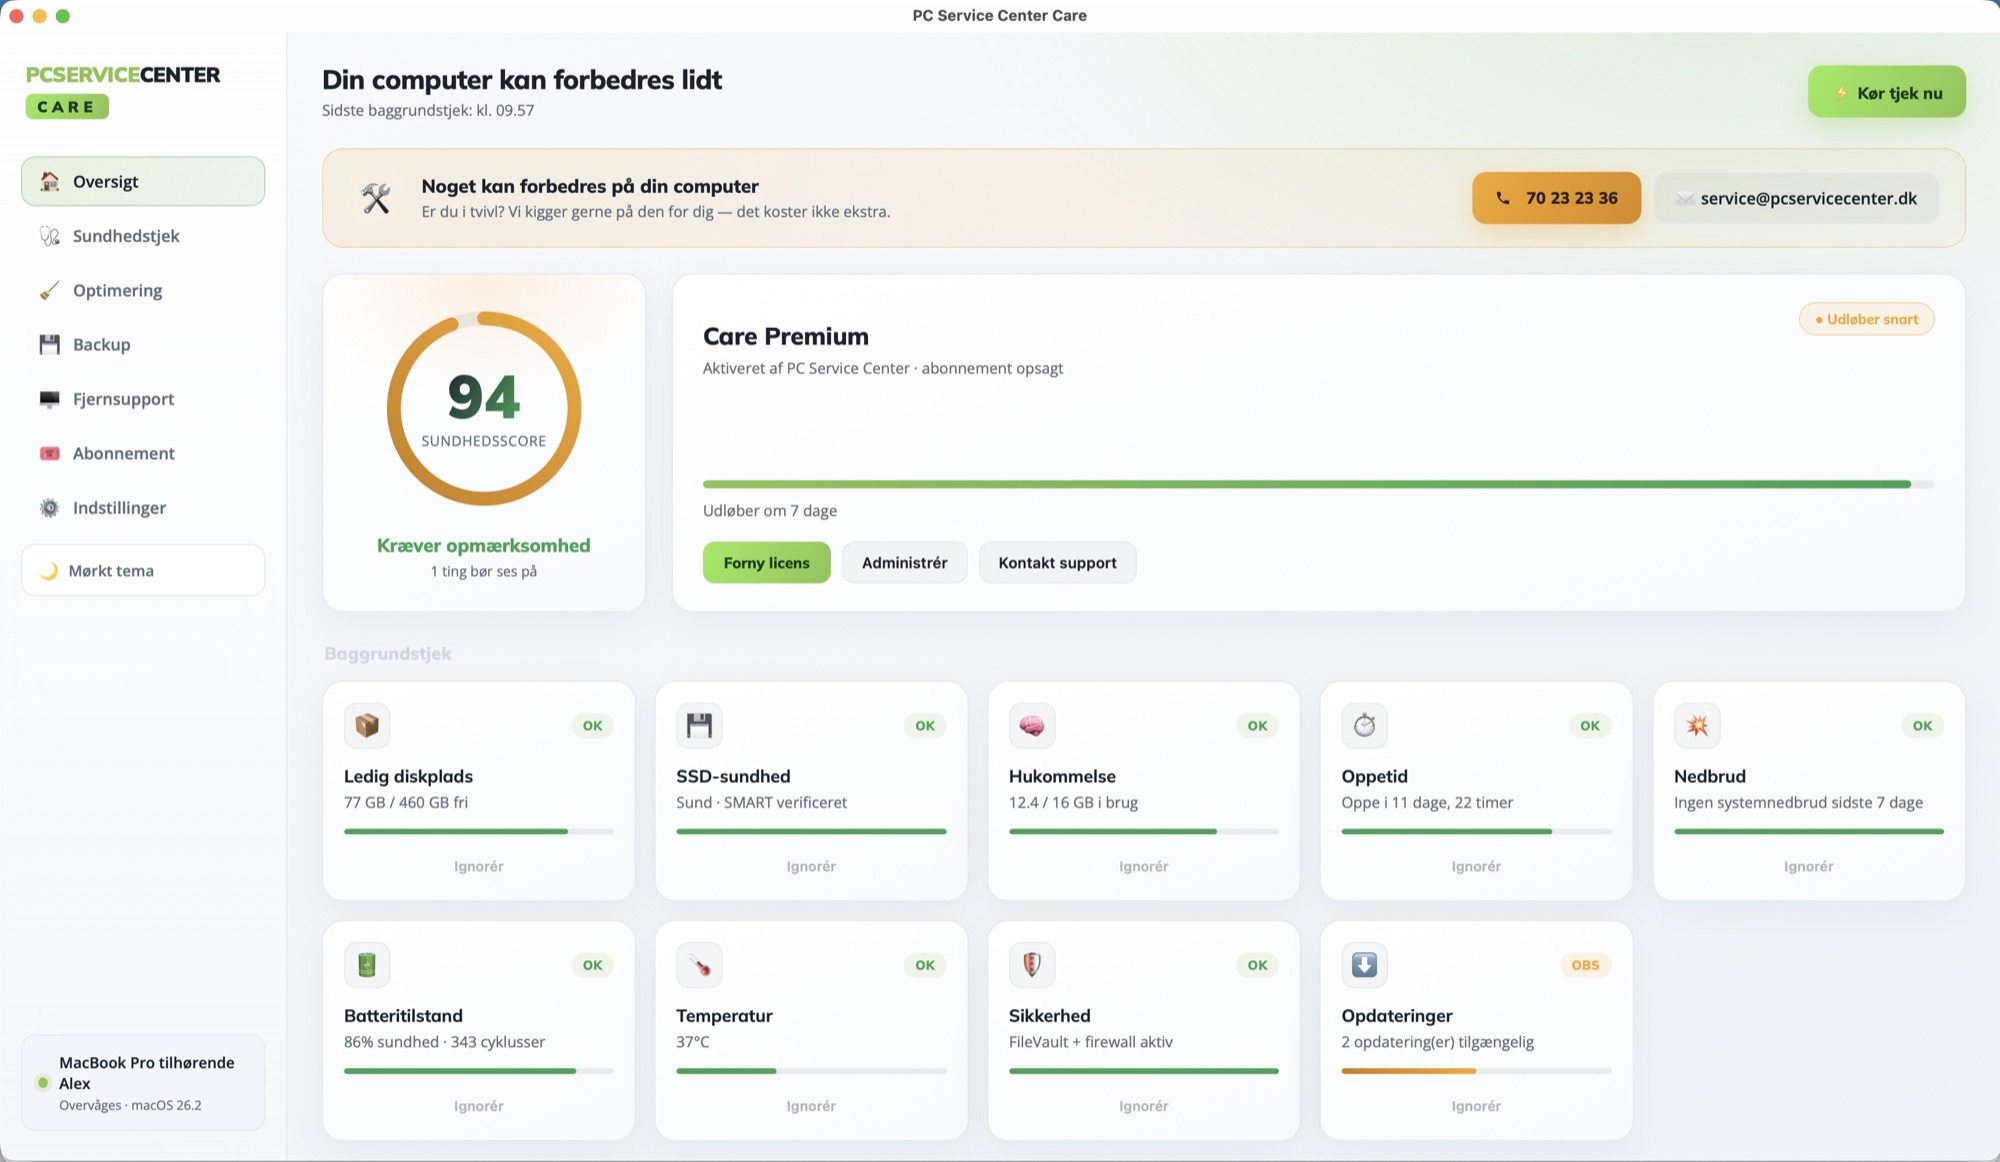Viewport: 2000px width, 1162px height.
Task: Open Fjernsupport from the sidebar
Action: click(143, 399)
